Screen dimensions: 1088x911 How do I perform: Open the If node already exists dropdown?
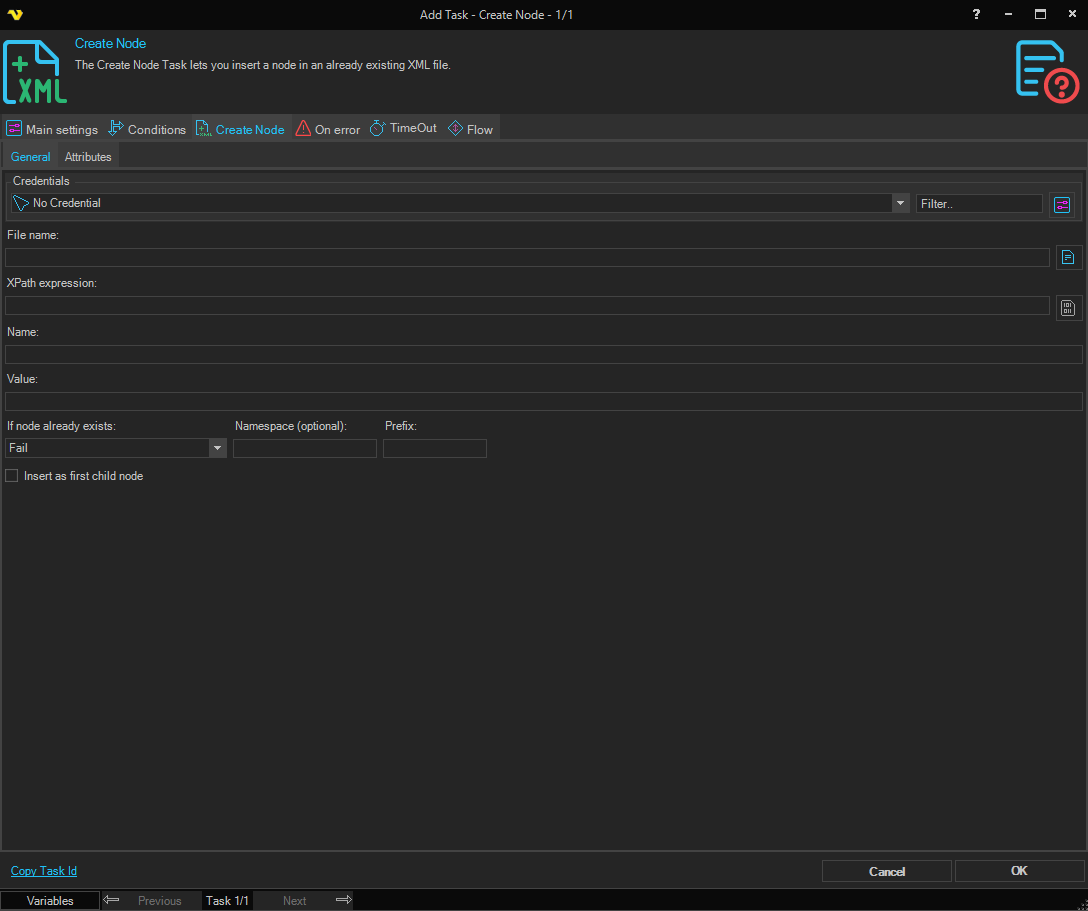pos(217,448)
